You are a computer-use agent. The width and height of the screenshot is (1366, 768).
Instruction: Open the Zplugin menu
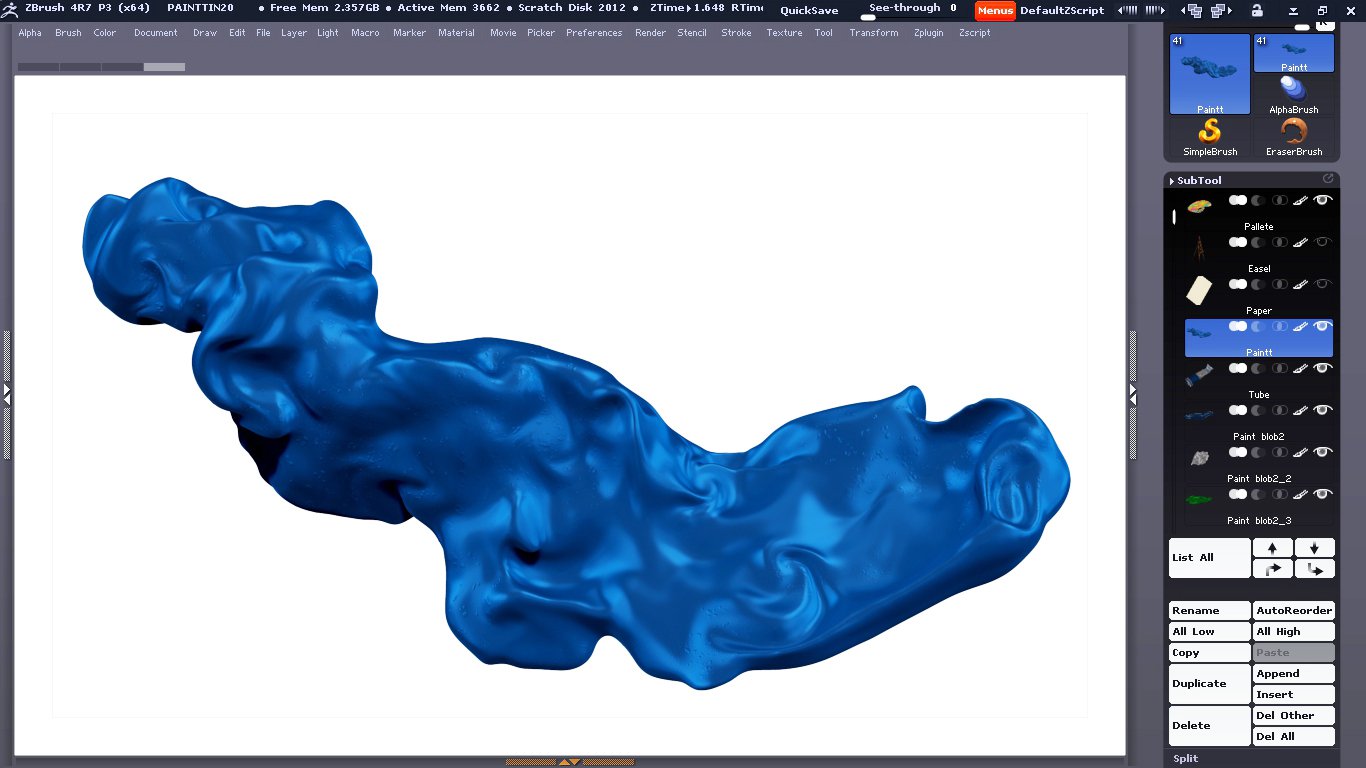coord(928,33)
